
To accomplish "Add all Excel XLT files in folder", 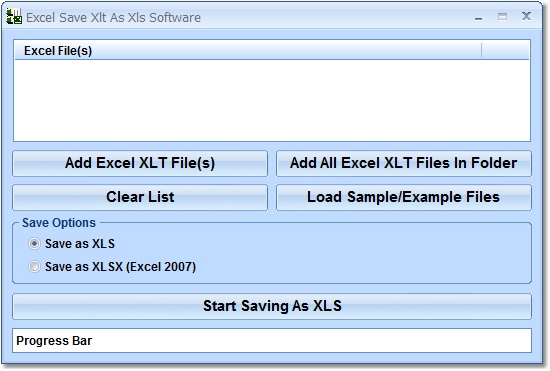I will point(404,163).
